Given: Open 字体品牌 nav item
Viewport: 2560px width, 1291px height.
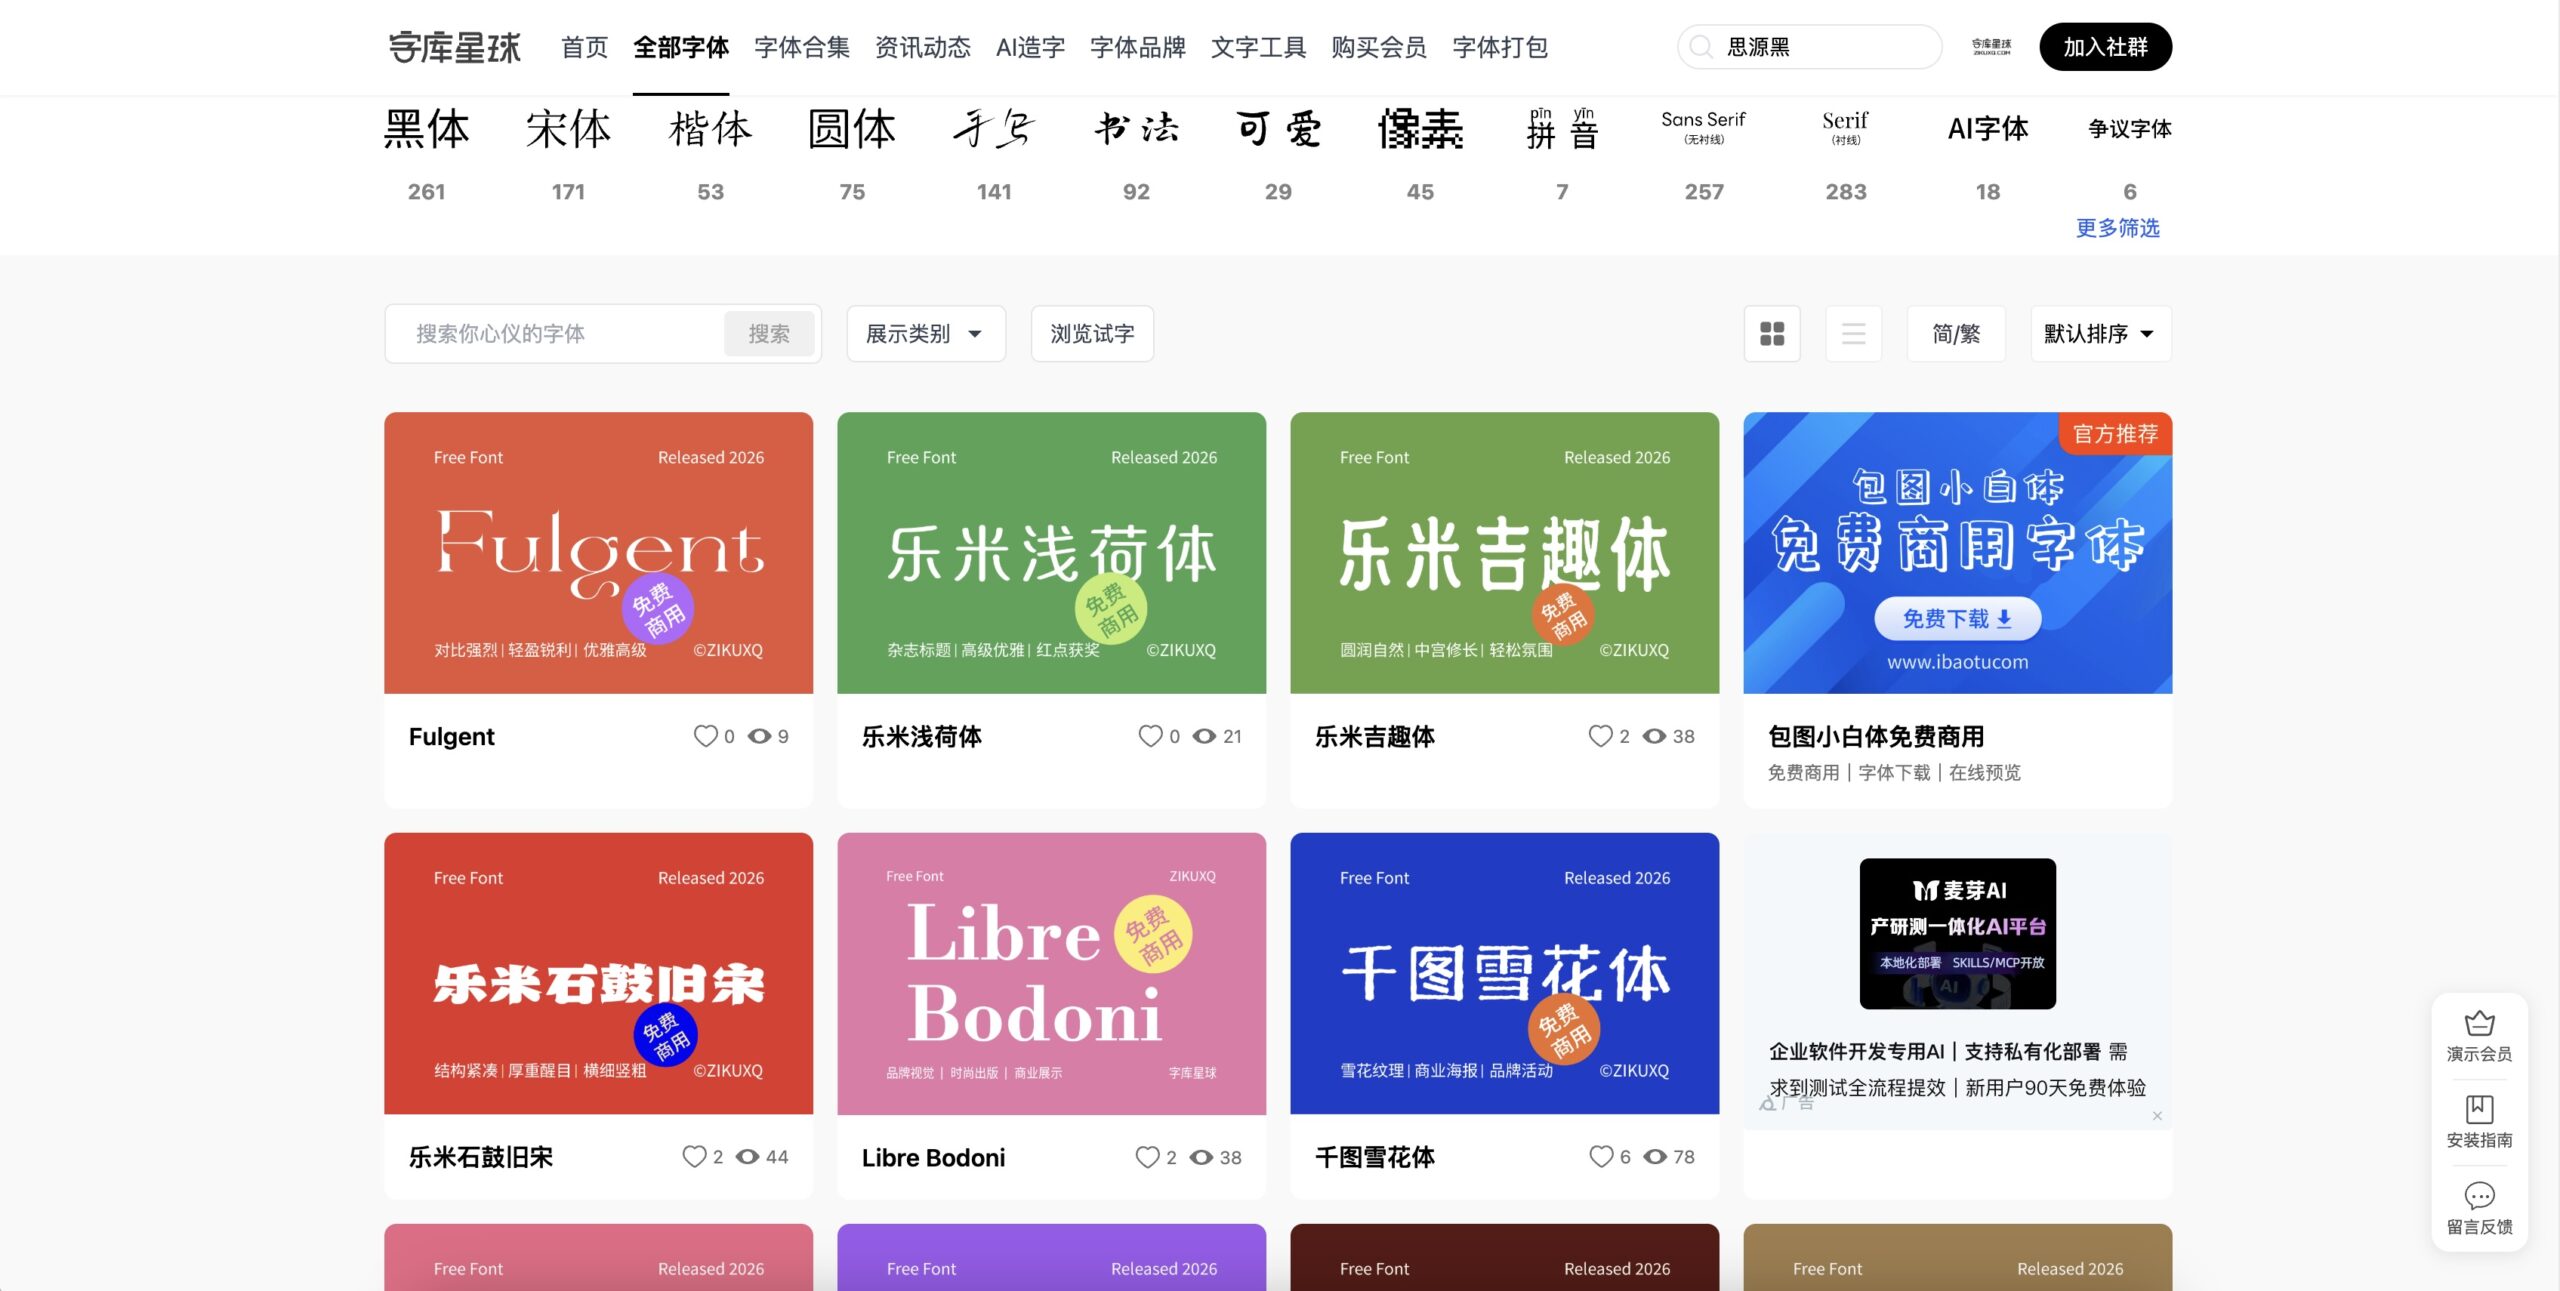Looking at the screenshot, I should (1138, 47).
